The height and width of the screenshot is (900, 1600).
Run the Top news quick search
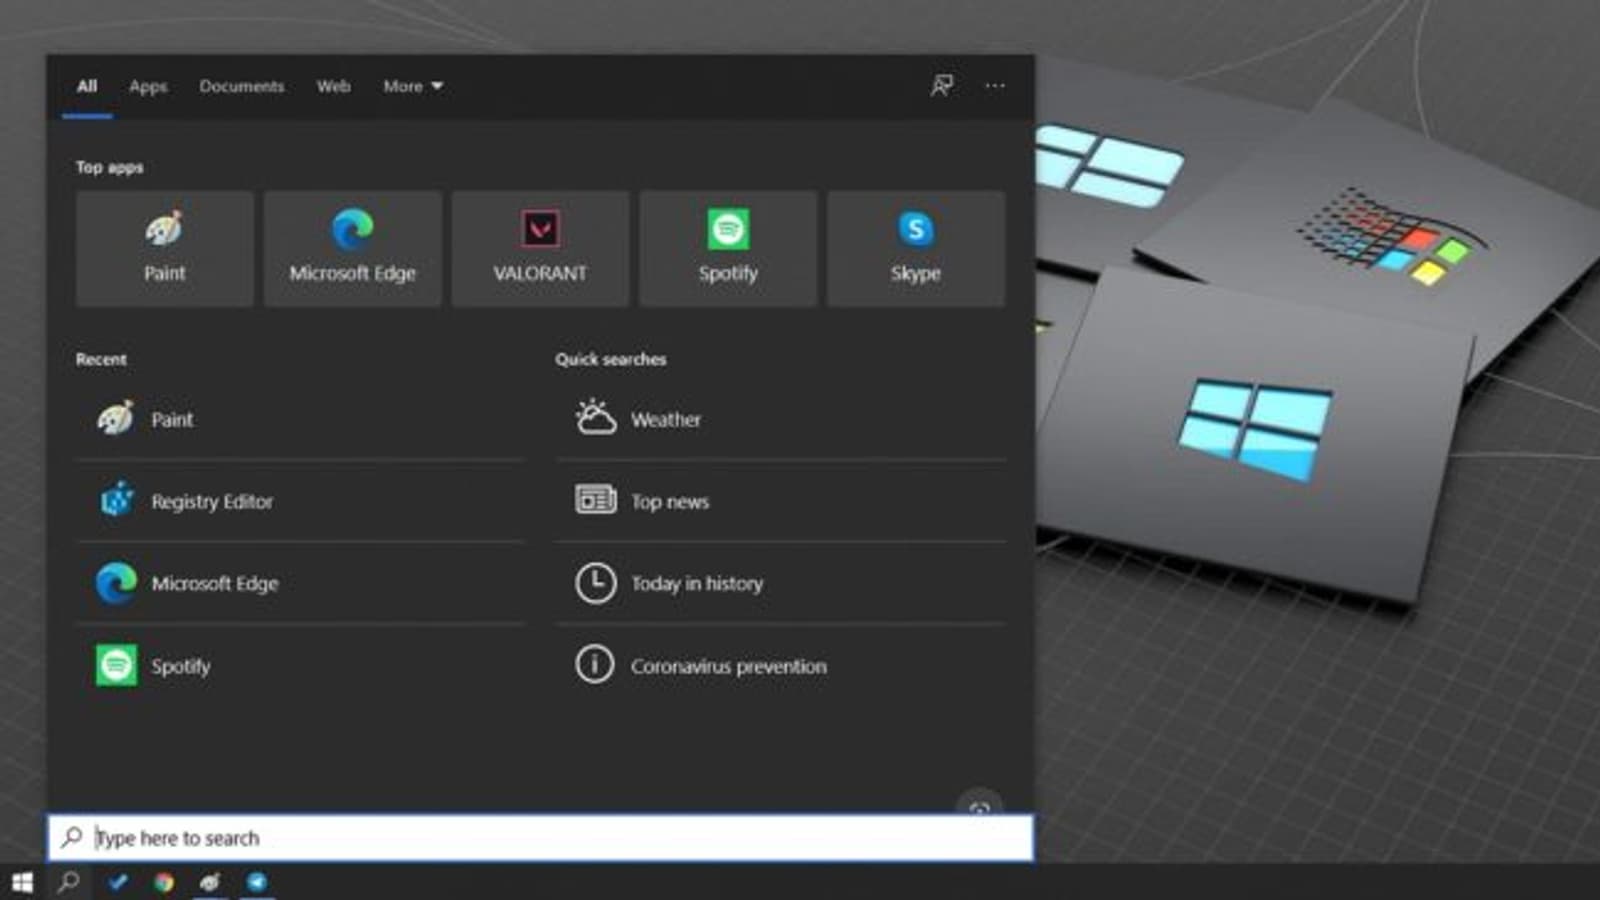pyautogui.click(x=781, y=501)
